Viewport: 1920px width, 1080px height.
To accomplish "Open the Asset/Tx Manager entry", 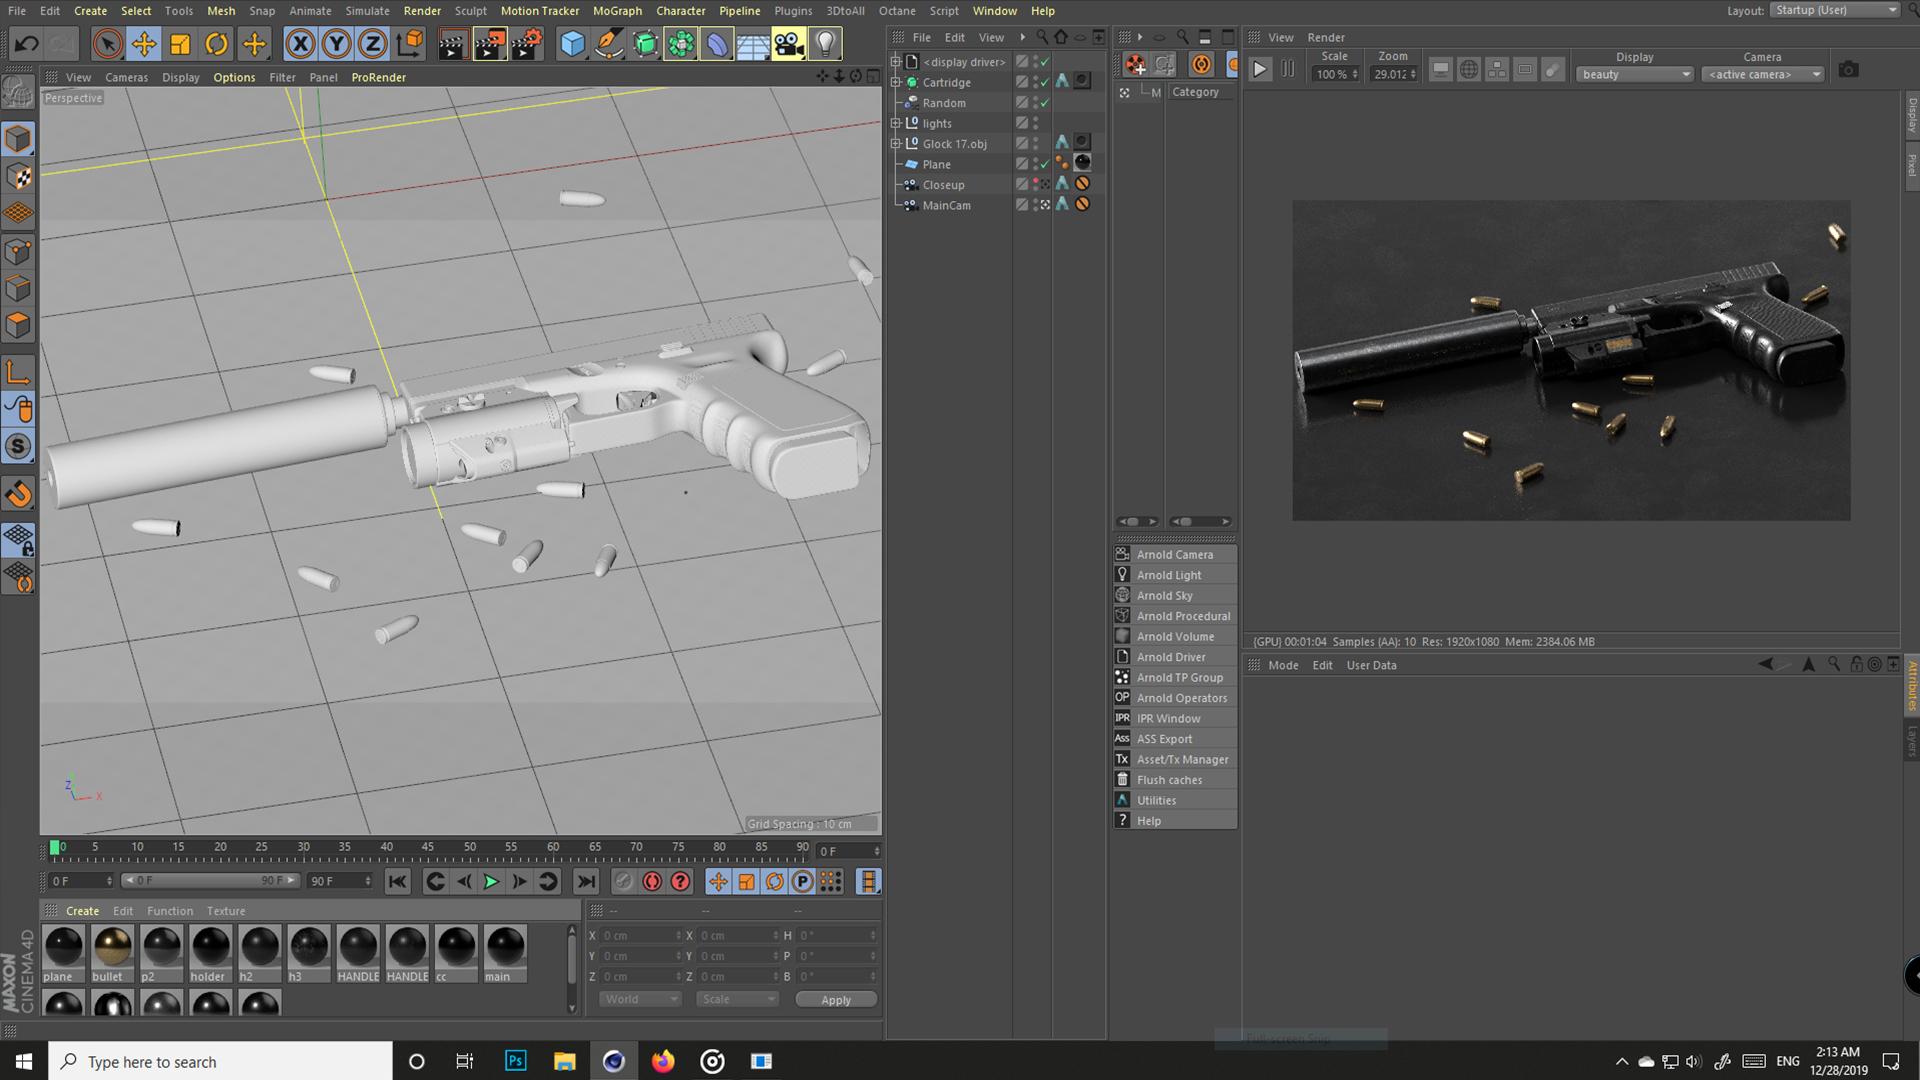I will pyautogui.click(x=1175, y=759).
